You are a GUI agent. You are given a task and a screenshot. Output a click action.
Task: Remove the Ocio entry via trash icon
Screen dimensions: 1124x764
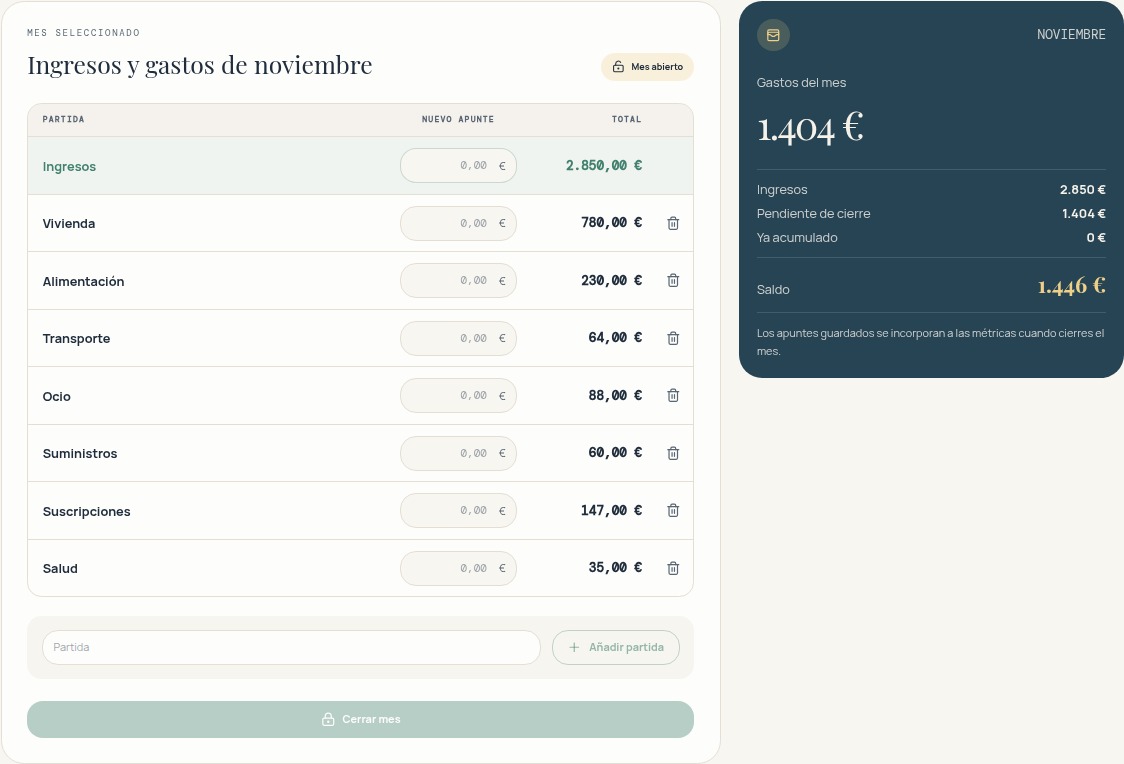point(673,396)
